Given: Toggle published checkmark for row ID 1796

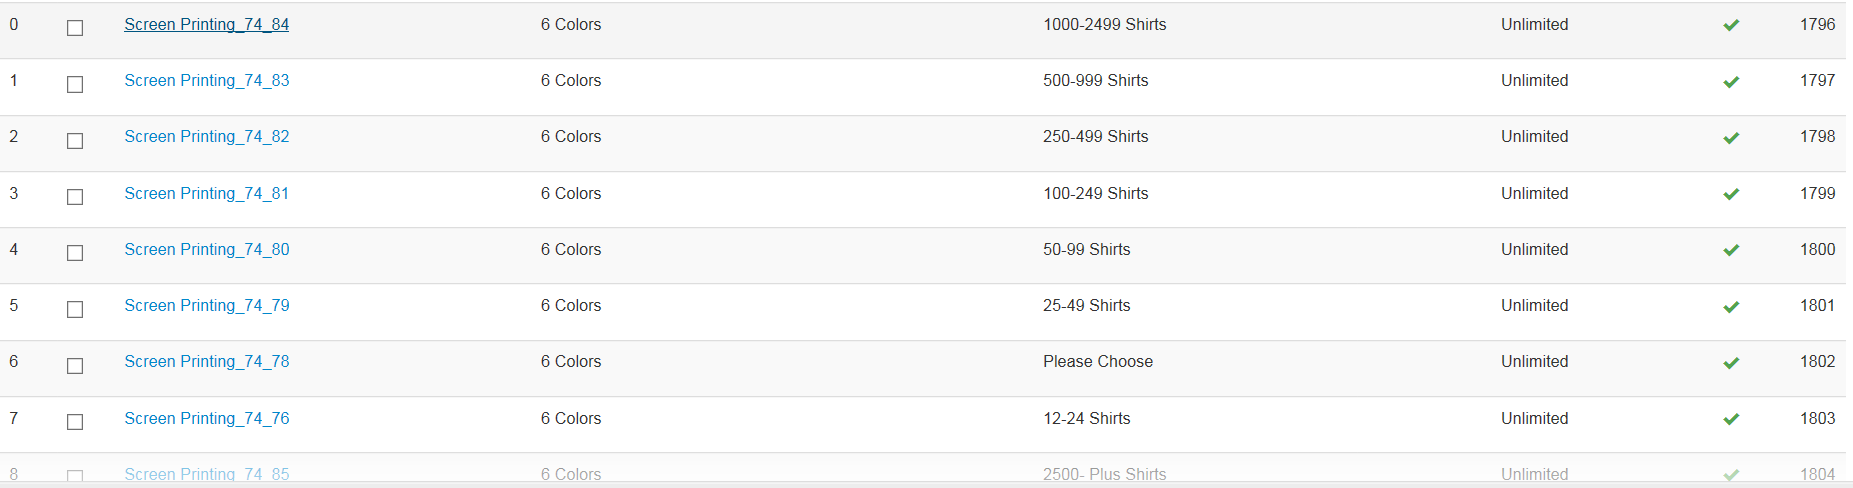Looking at the screenshot, I should pos(1731,25).
